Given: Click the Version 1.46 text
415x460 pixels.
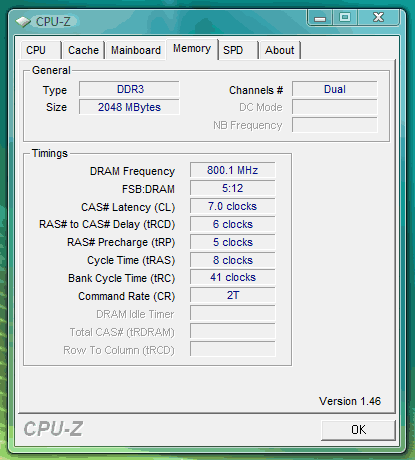Looking at the screenshot, I should click(350, 401).
